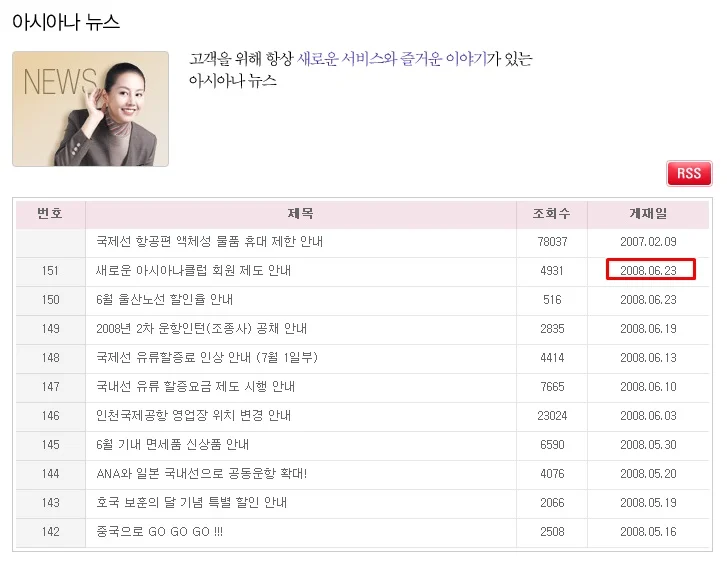The width and height of the screenshot is (727, 563).
Task: Click the NEWS banner image
Action: click(90, 109)
